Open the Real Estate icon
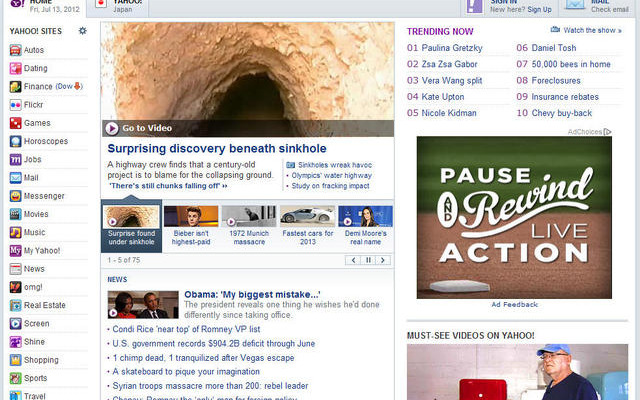This screenshot has height=400, width=640. tap(16, 305)
